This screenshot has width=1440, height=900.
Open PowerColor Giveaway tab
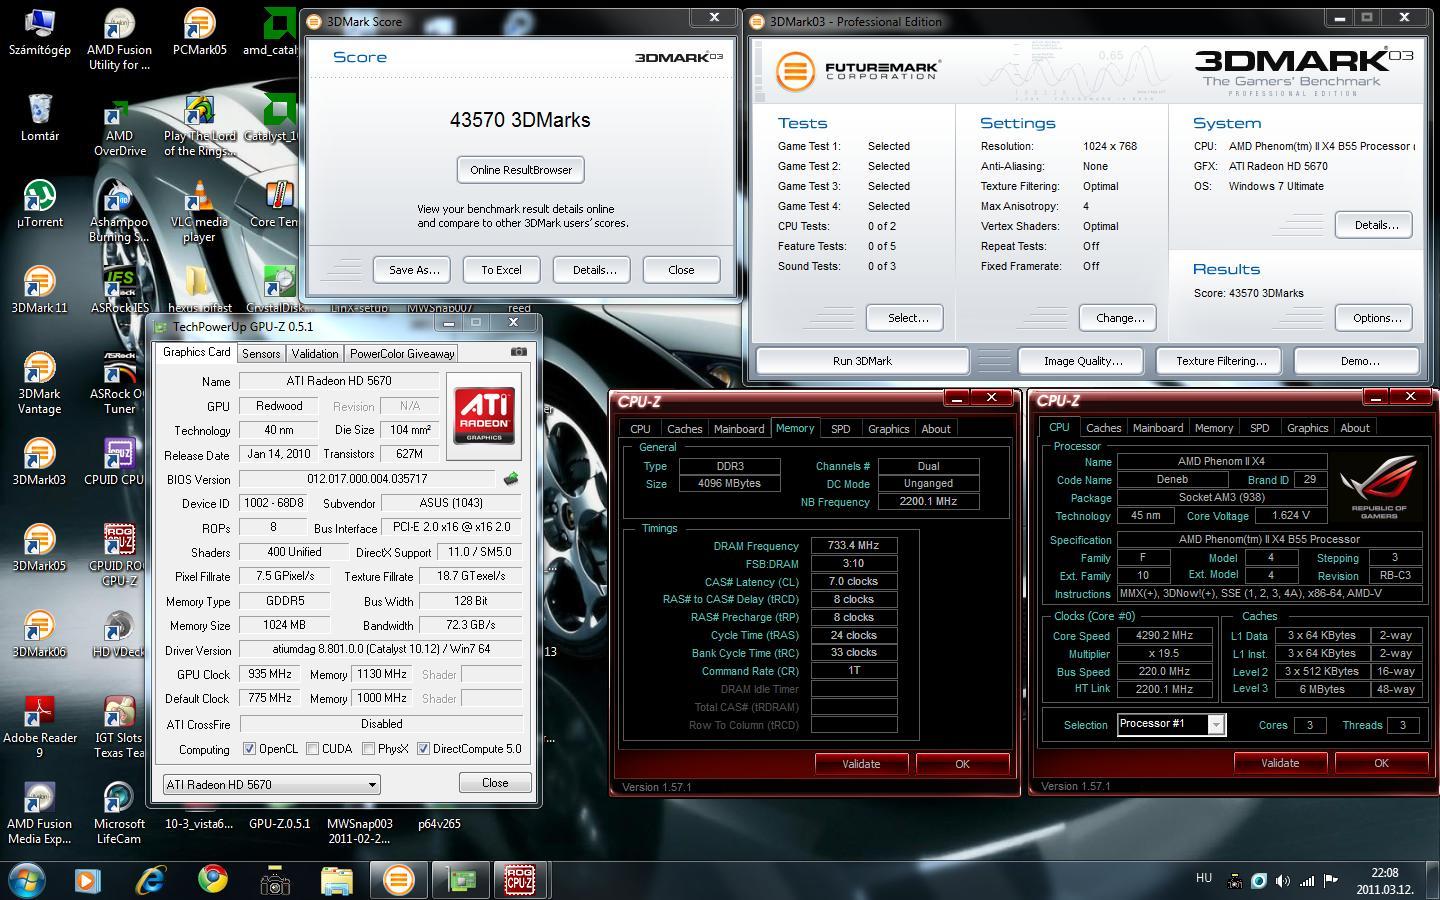click(402, 353)
